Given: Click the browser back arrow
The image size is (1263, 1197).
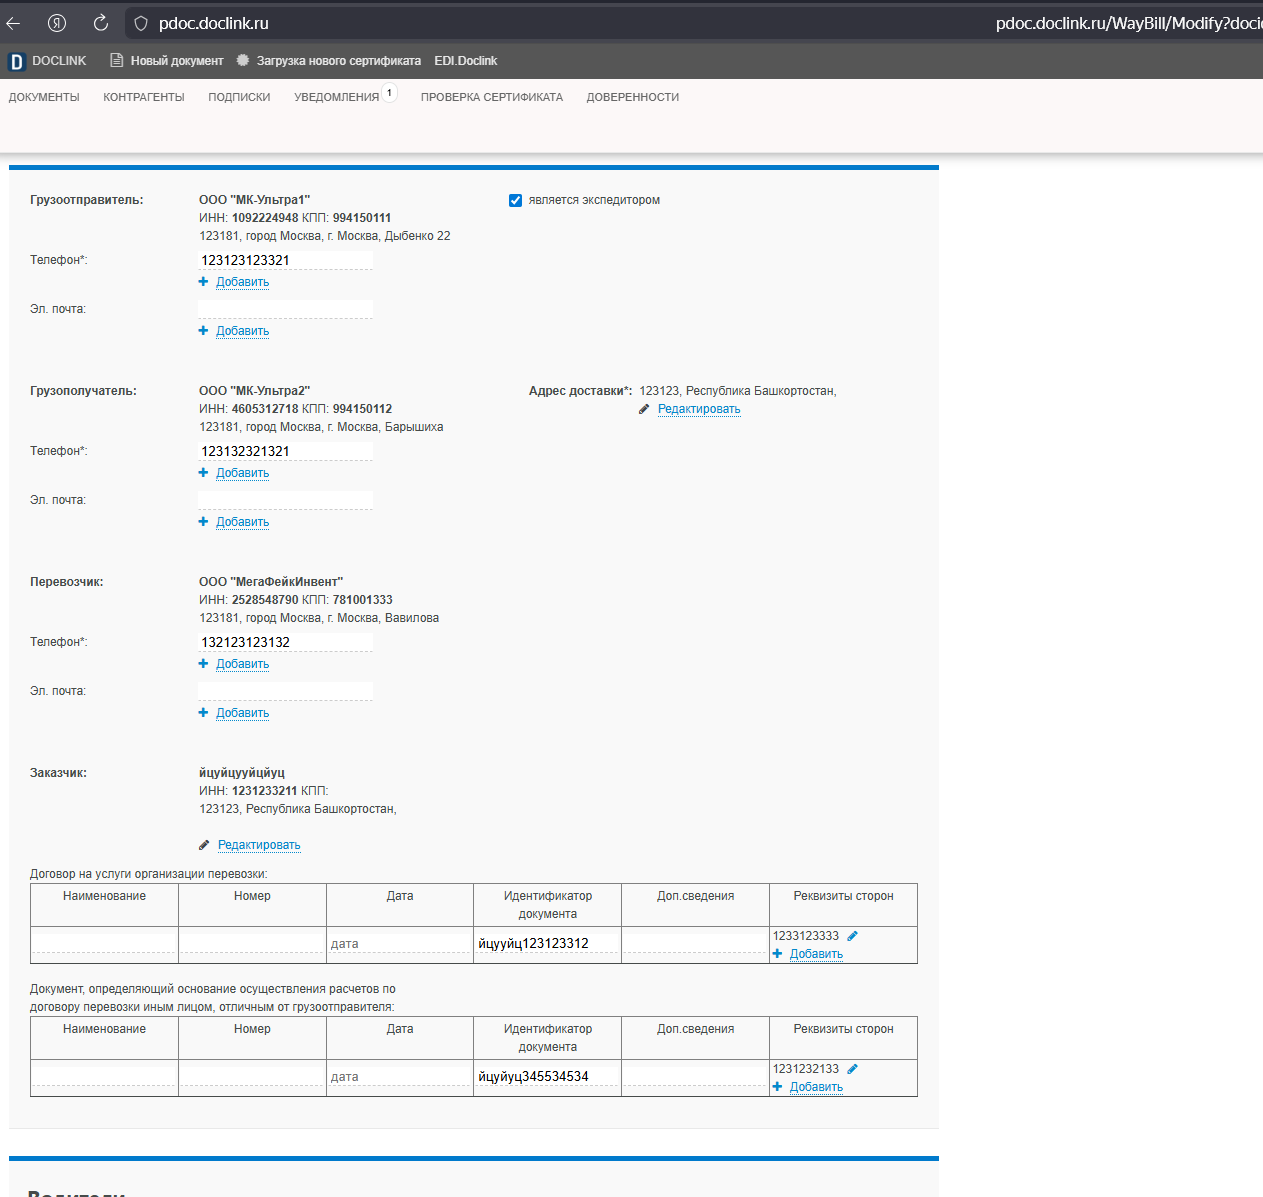Looking at the screenshot, I should (x=13, y=23).
